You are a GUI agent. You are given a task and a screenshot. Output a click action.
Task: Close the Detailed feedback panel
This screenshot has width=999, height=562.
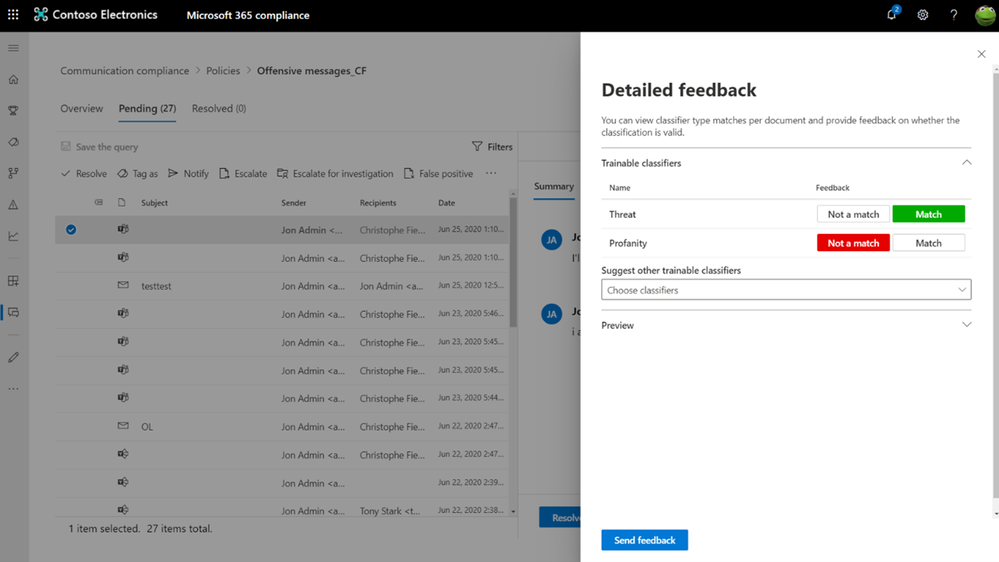(x=981, y=54)
